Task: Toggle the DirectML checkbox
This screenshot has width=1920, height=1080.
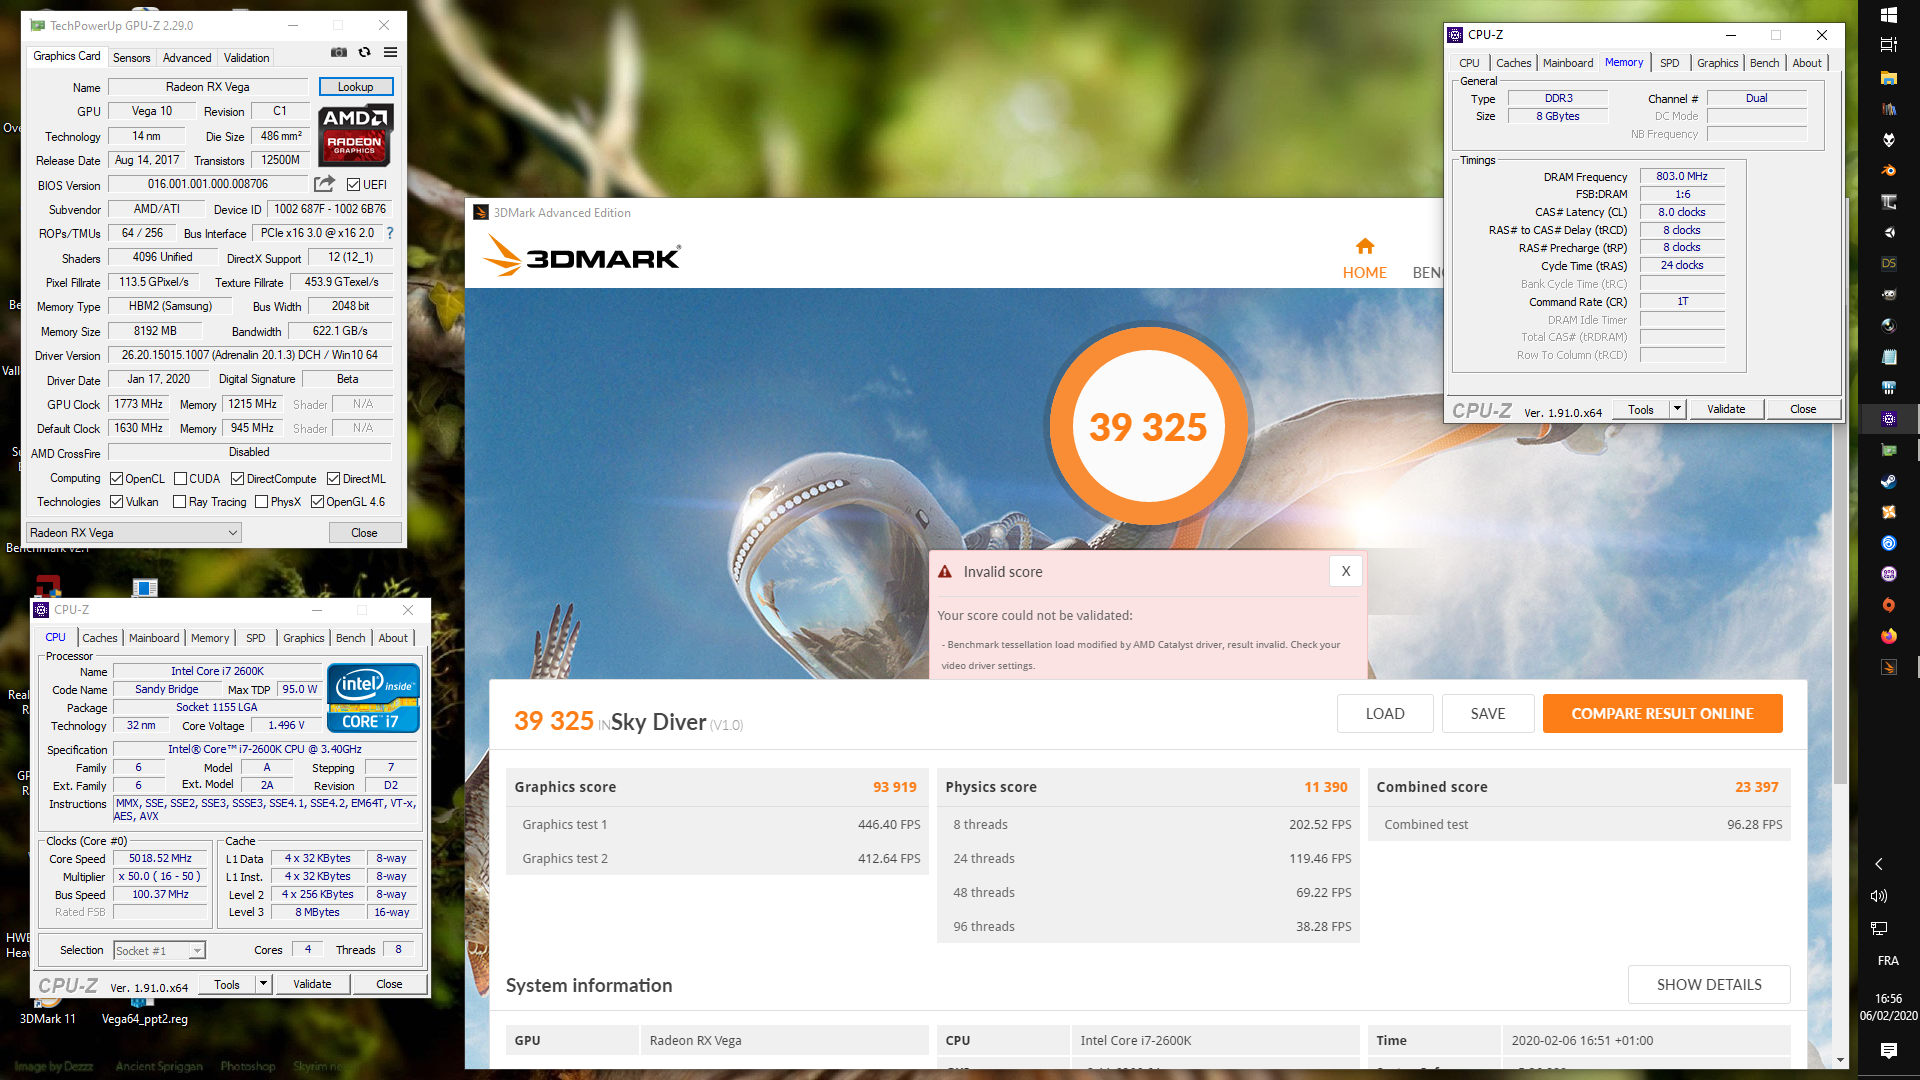Action: [334, 479]
